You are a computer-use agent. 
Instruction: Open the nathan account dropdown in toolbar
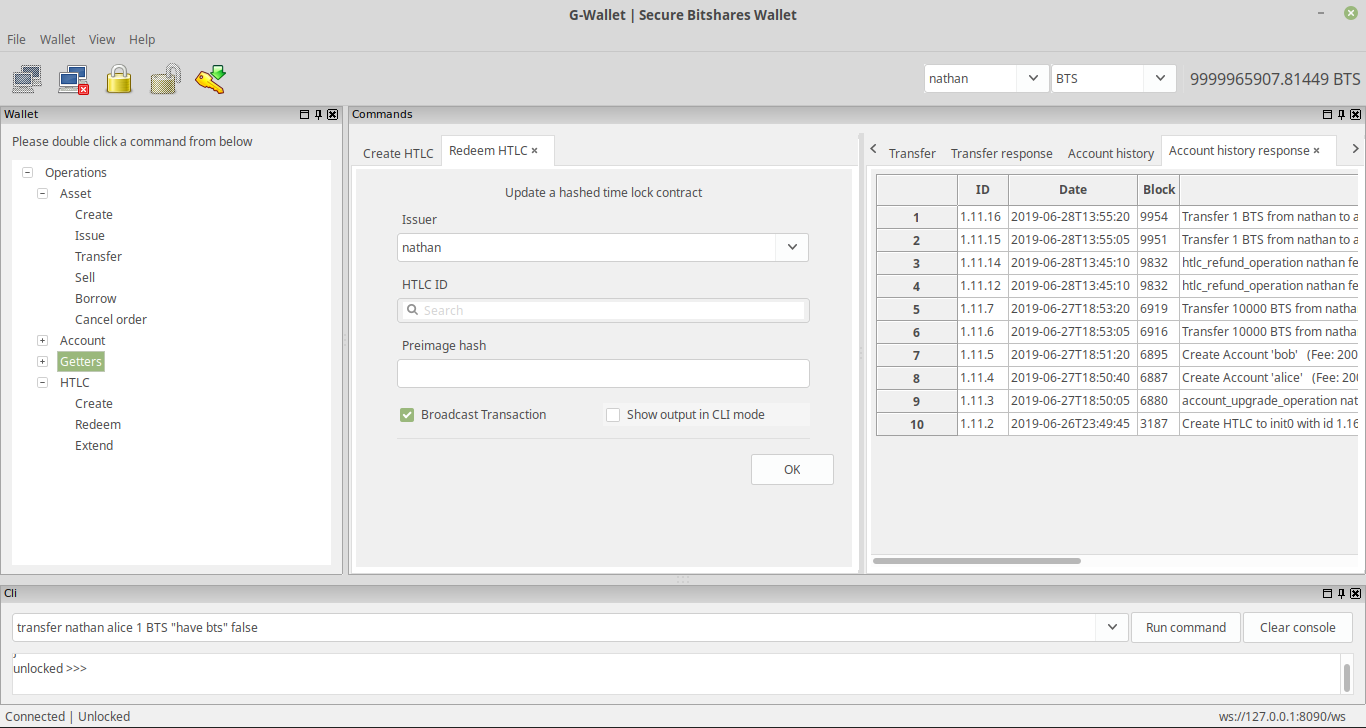coord(1032,78)
